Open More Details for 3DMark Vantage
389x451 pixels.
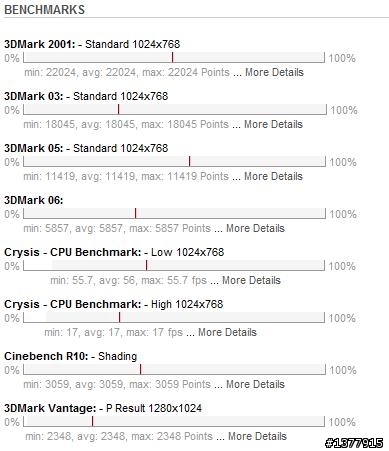click(257, 436)
